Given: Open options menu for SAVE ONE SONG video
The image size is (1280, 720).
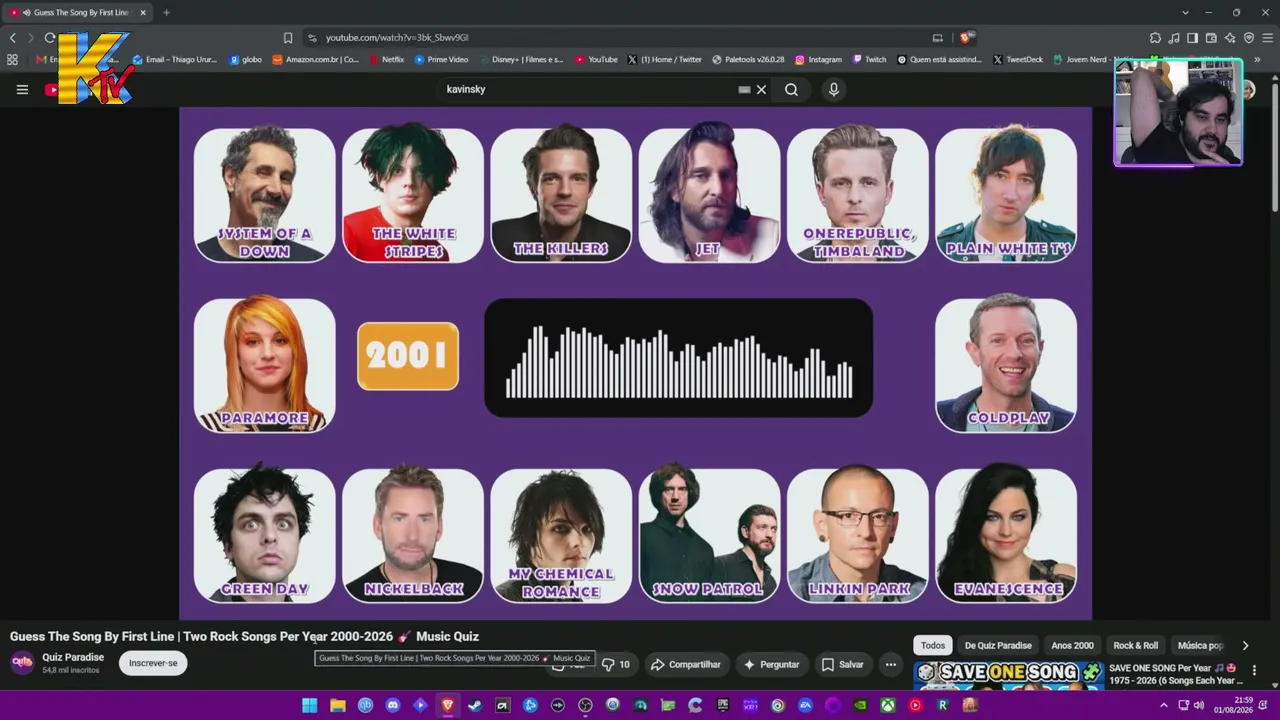Looking at the screenshot, I should point(1254,671).
